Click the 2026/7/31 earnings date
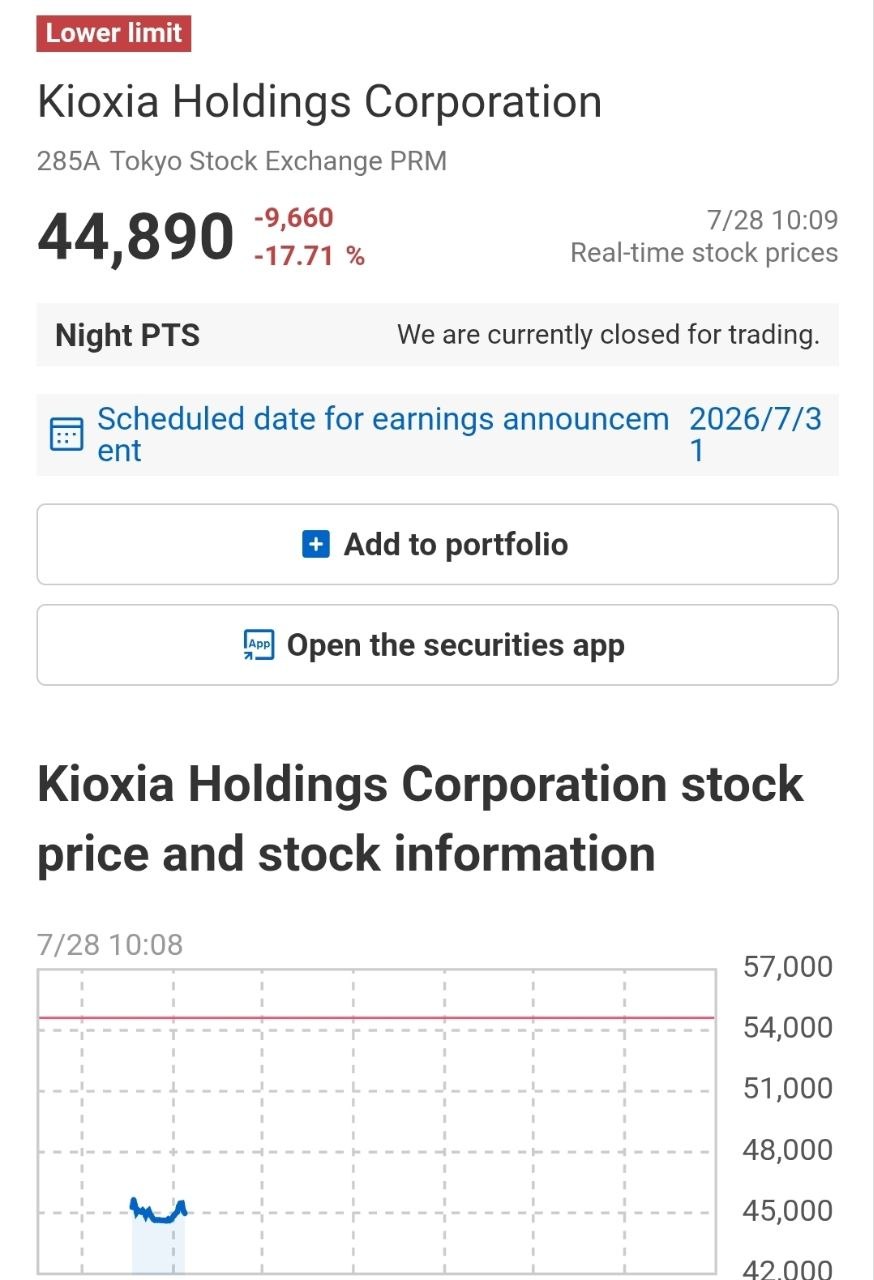The image size is (874, 1280). pos(755,434)
